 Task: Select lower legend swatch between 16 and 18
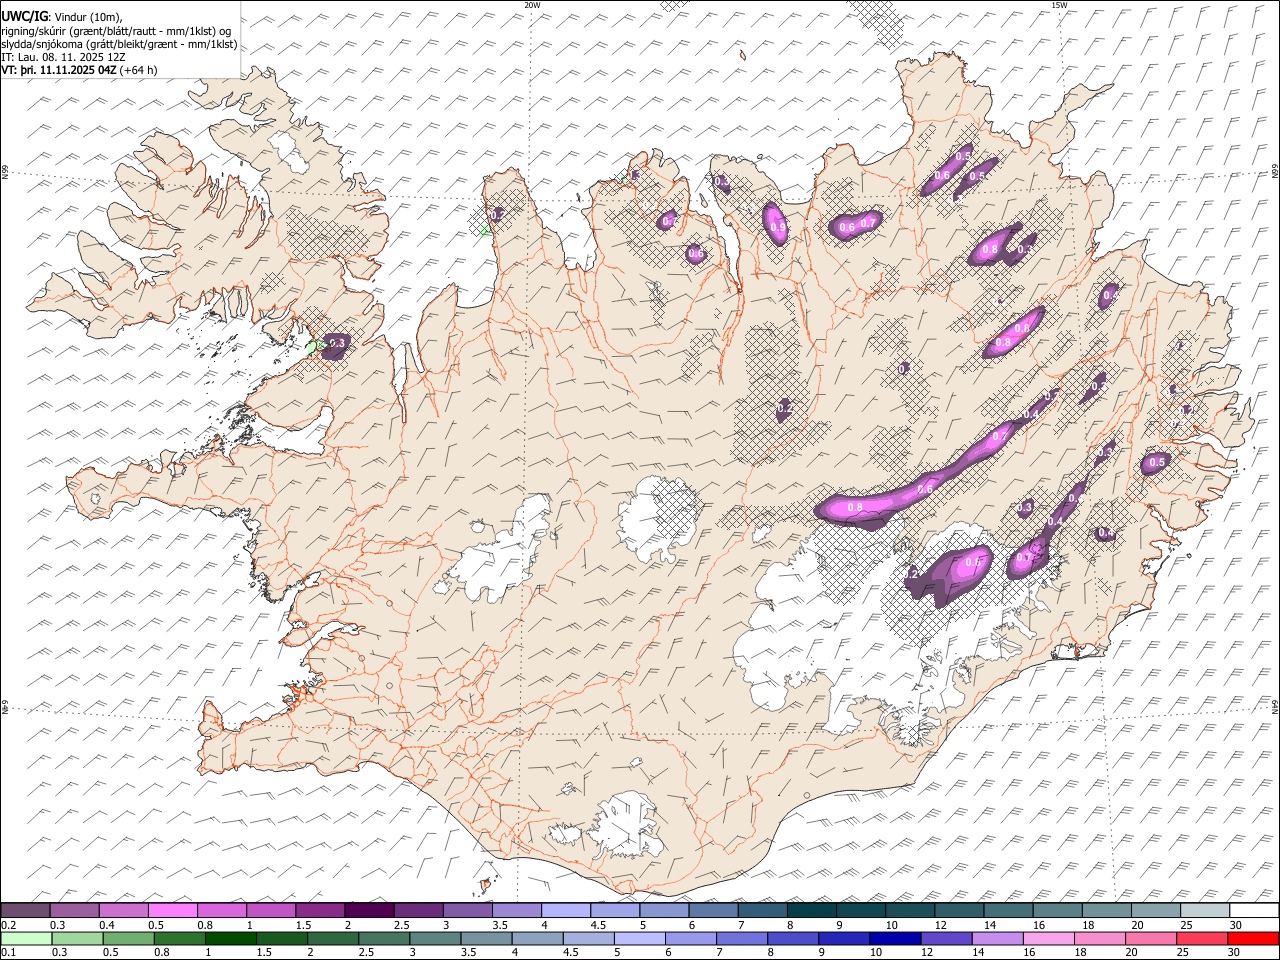1049,938
